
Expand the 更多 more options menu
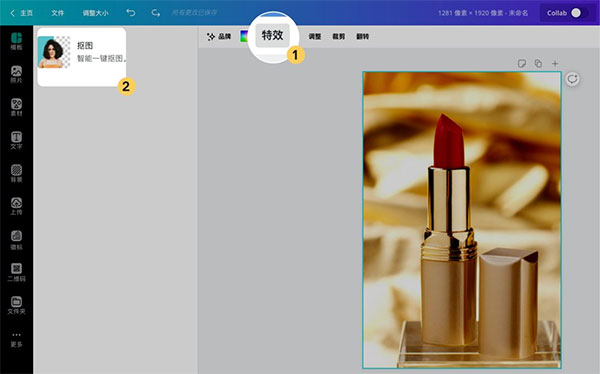(16, 339)
